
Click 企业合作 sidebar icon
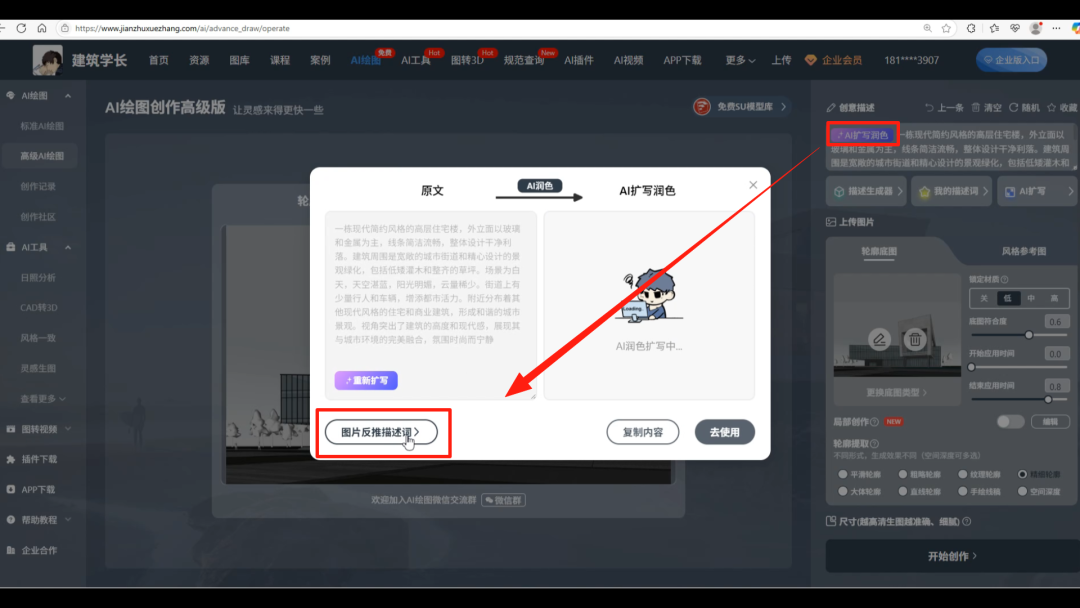pos(10,550)
